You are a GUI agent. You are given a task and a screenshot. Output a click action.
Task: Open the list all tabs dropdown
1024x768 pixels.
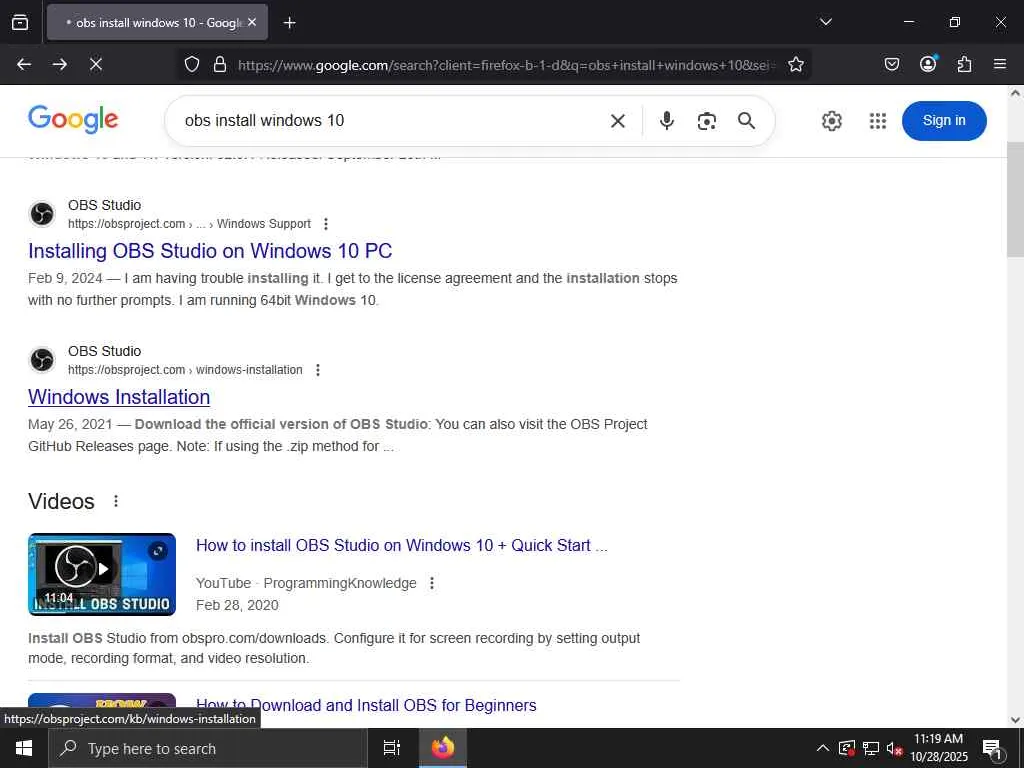(x=825, y=22)
